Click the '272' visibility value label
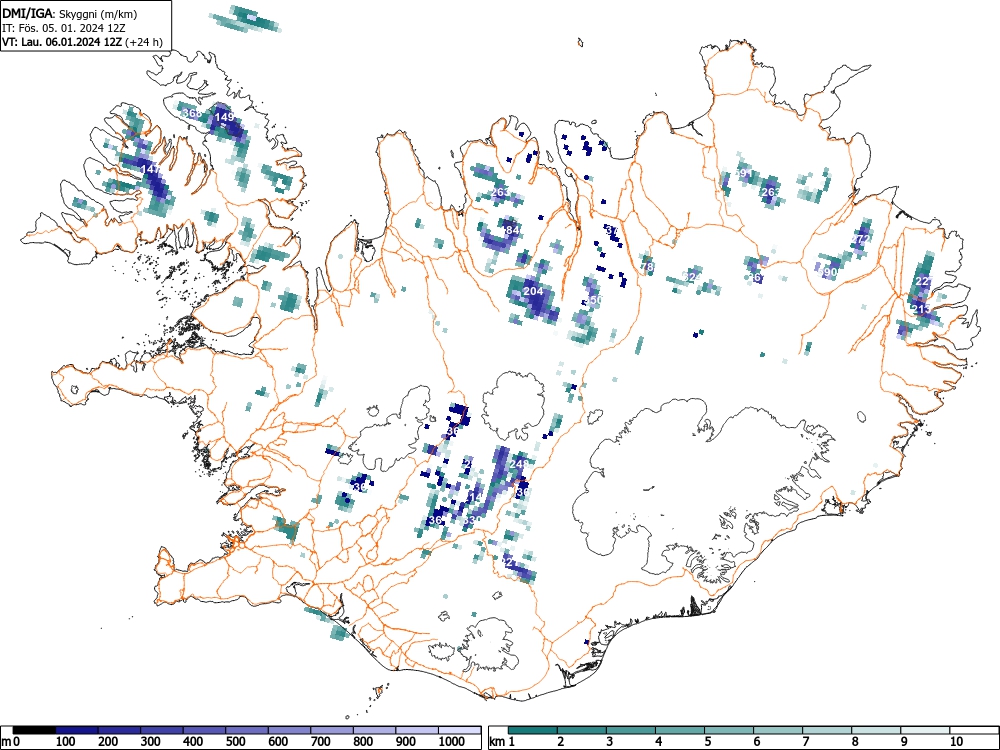Screen dimensions: 1000x750 click(x=862, y=239)
